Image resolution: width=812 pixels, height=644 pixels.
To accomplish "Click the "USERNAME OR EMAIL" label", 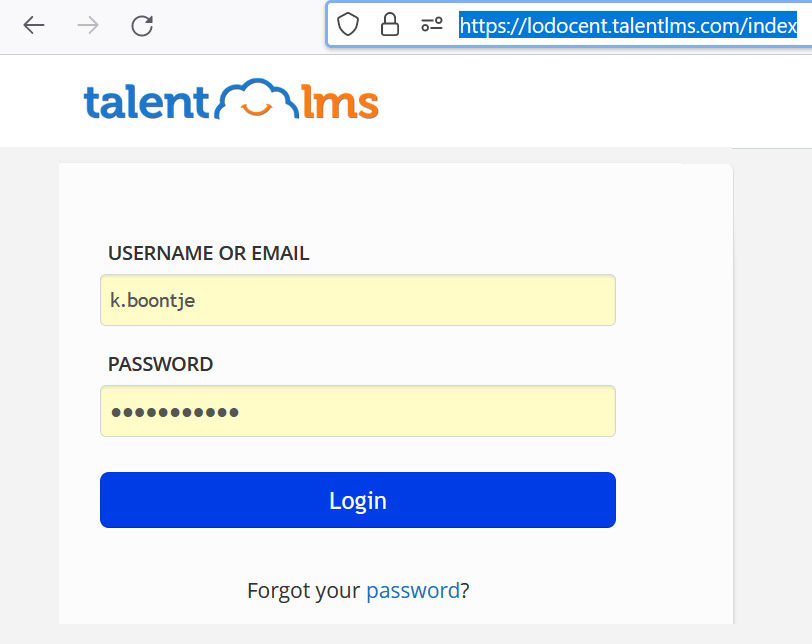I will pyautogui.click(x=208, y=254).
